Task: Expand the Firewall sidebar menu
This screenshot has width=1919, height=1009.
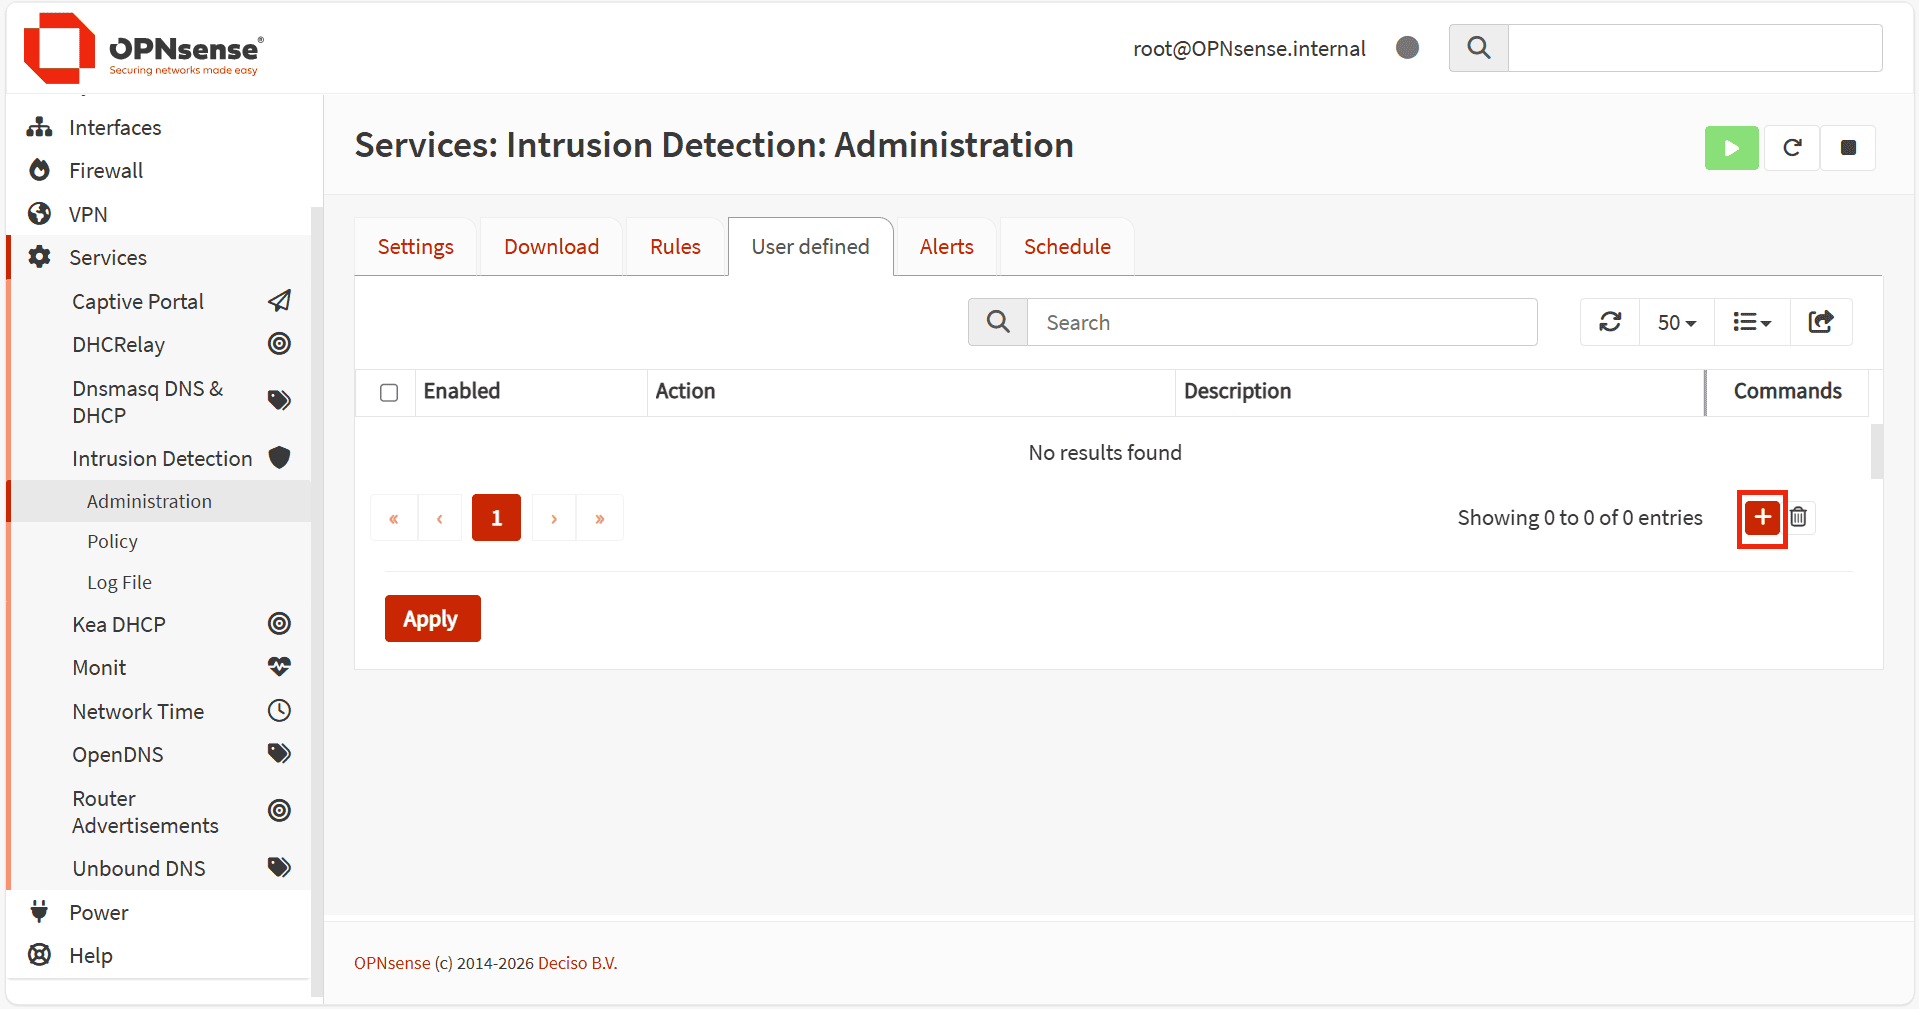Action: click(106, 171)
